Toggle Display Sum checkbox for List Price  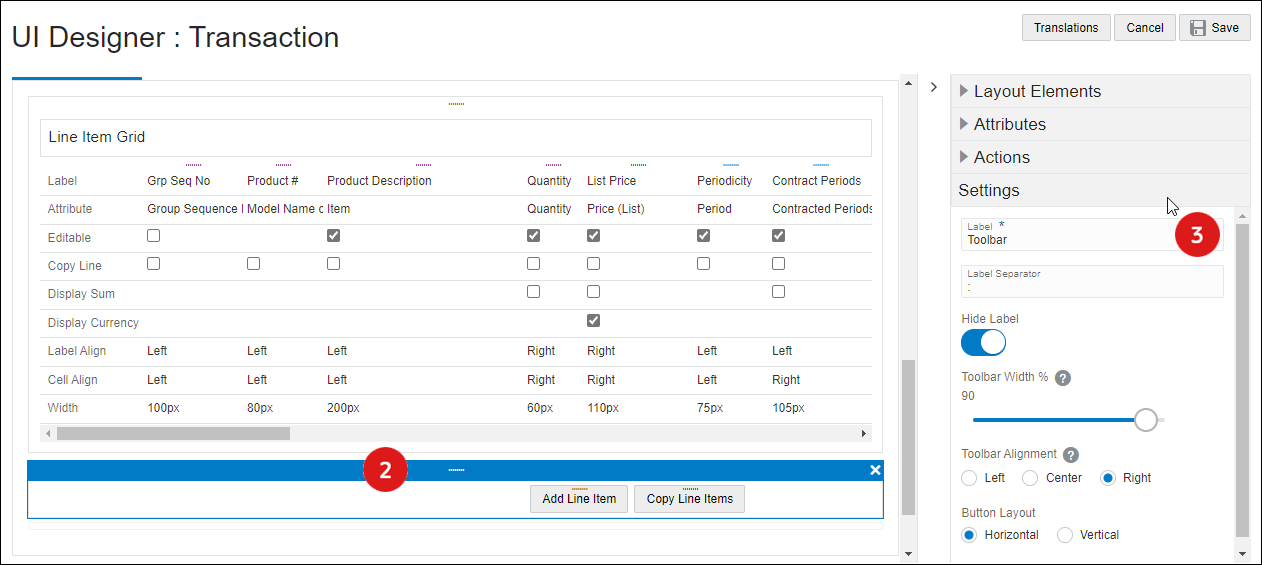pyautogui.click(x=594, y=292)
